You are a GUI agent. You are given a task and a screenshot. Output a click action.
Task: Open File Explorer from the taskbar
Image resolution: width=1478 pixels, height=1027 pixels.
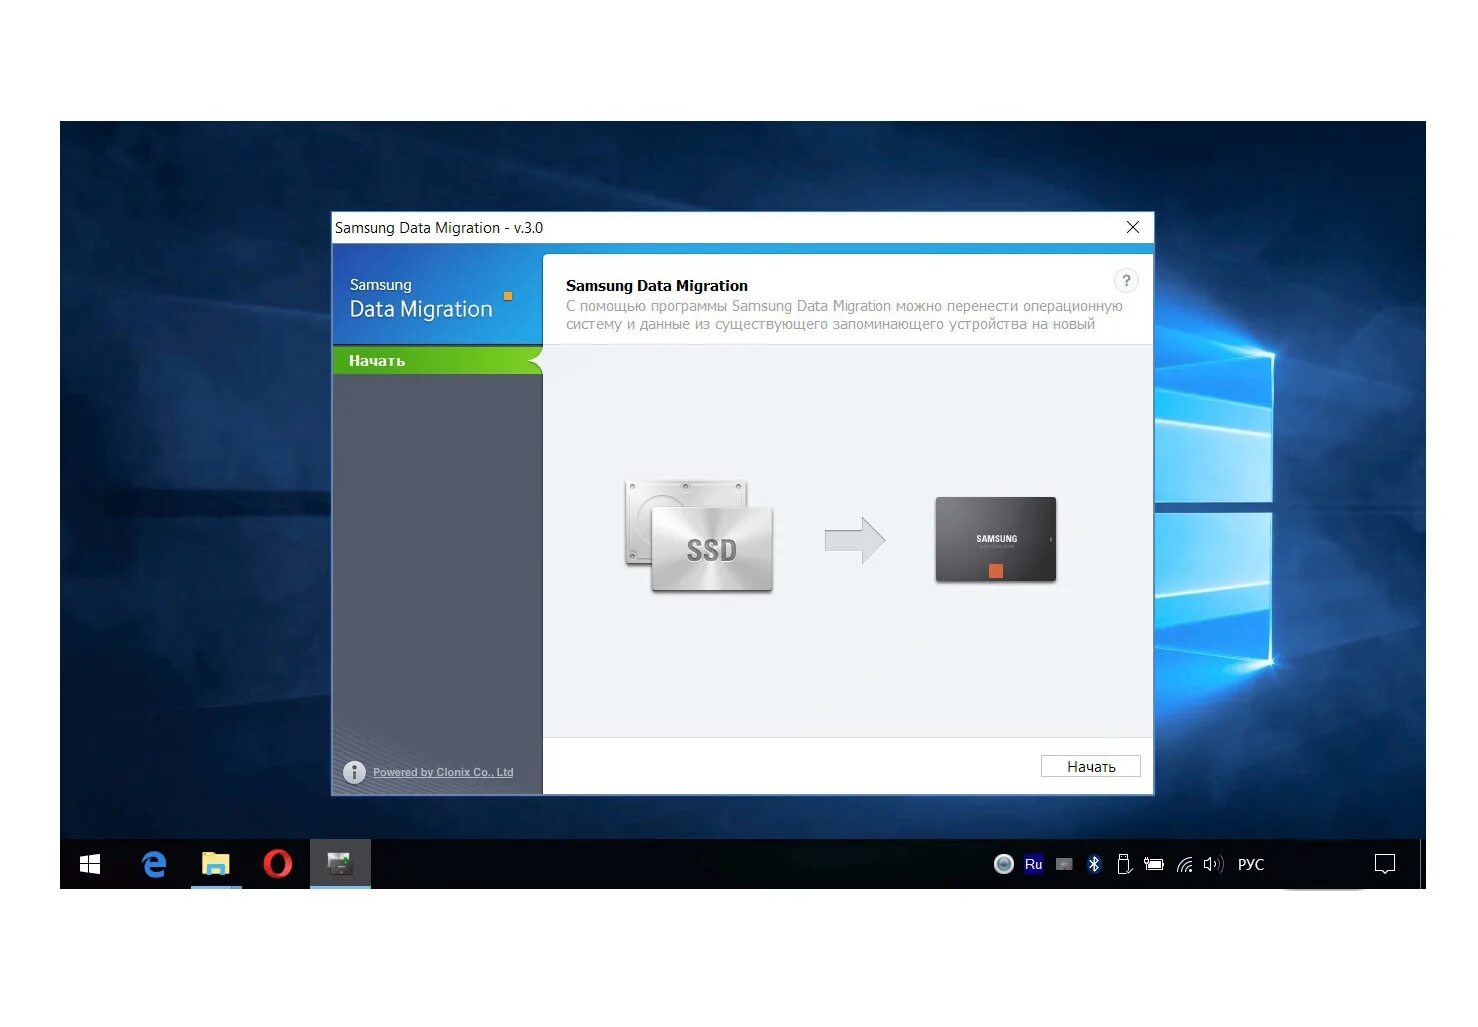[x=216, y=864]
